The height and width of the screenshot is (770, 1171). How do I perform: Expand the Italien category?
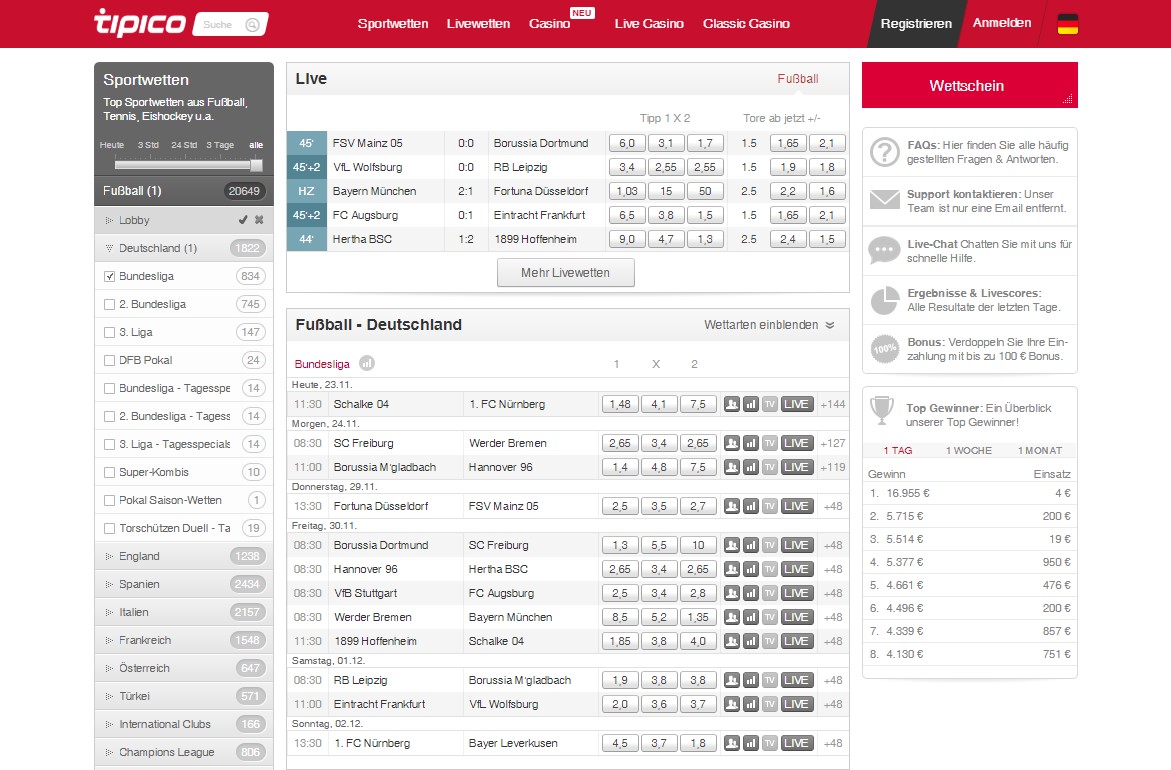coord(184,612)
